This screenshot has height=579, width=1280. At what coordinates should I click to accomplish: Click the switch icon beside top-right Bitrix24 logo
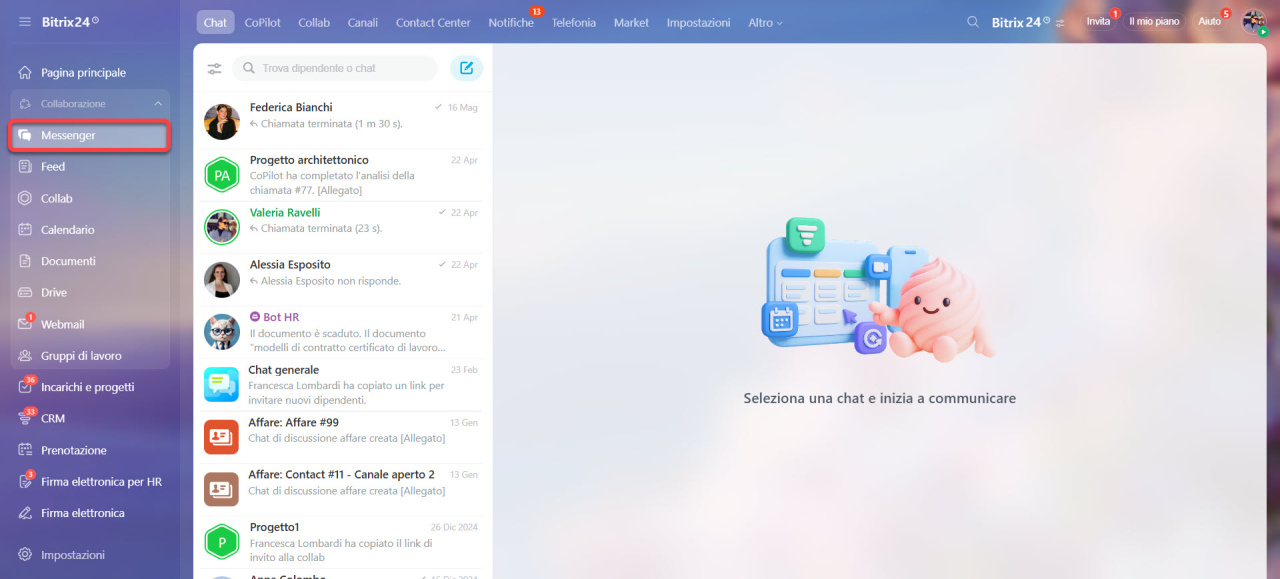point(1060,22)
